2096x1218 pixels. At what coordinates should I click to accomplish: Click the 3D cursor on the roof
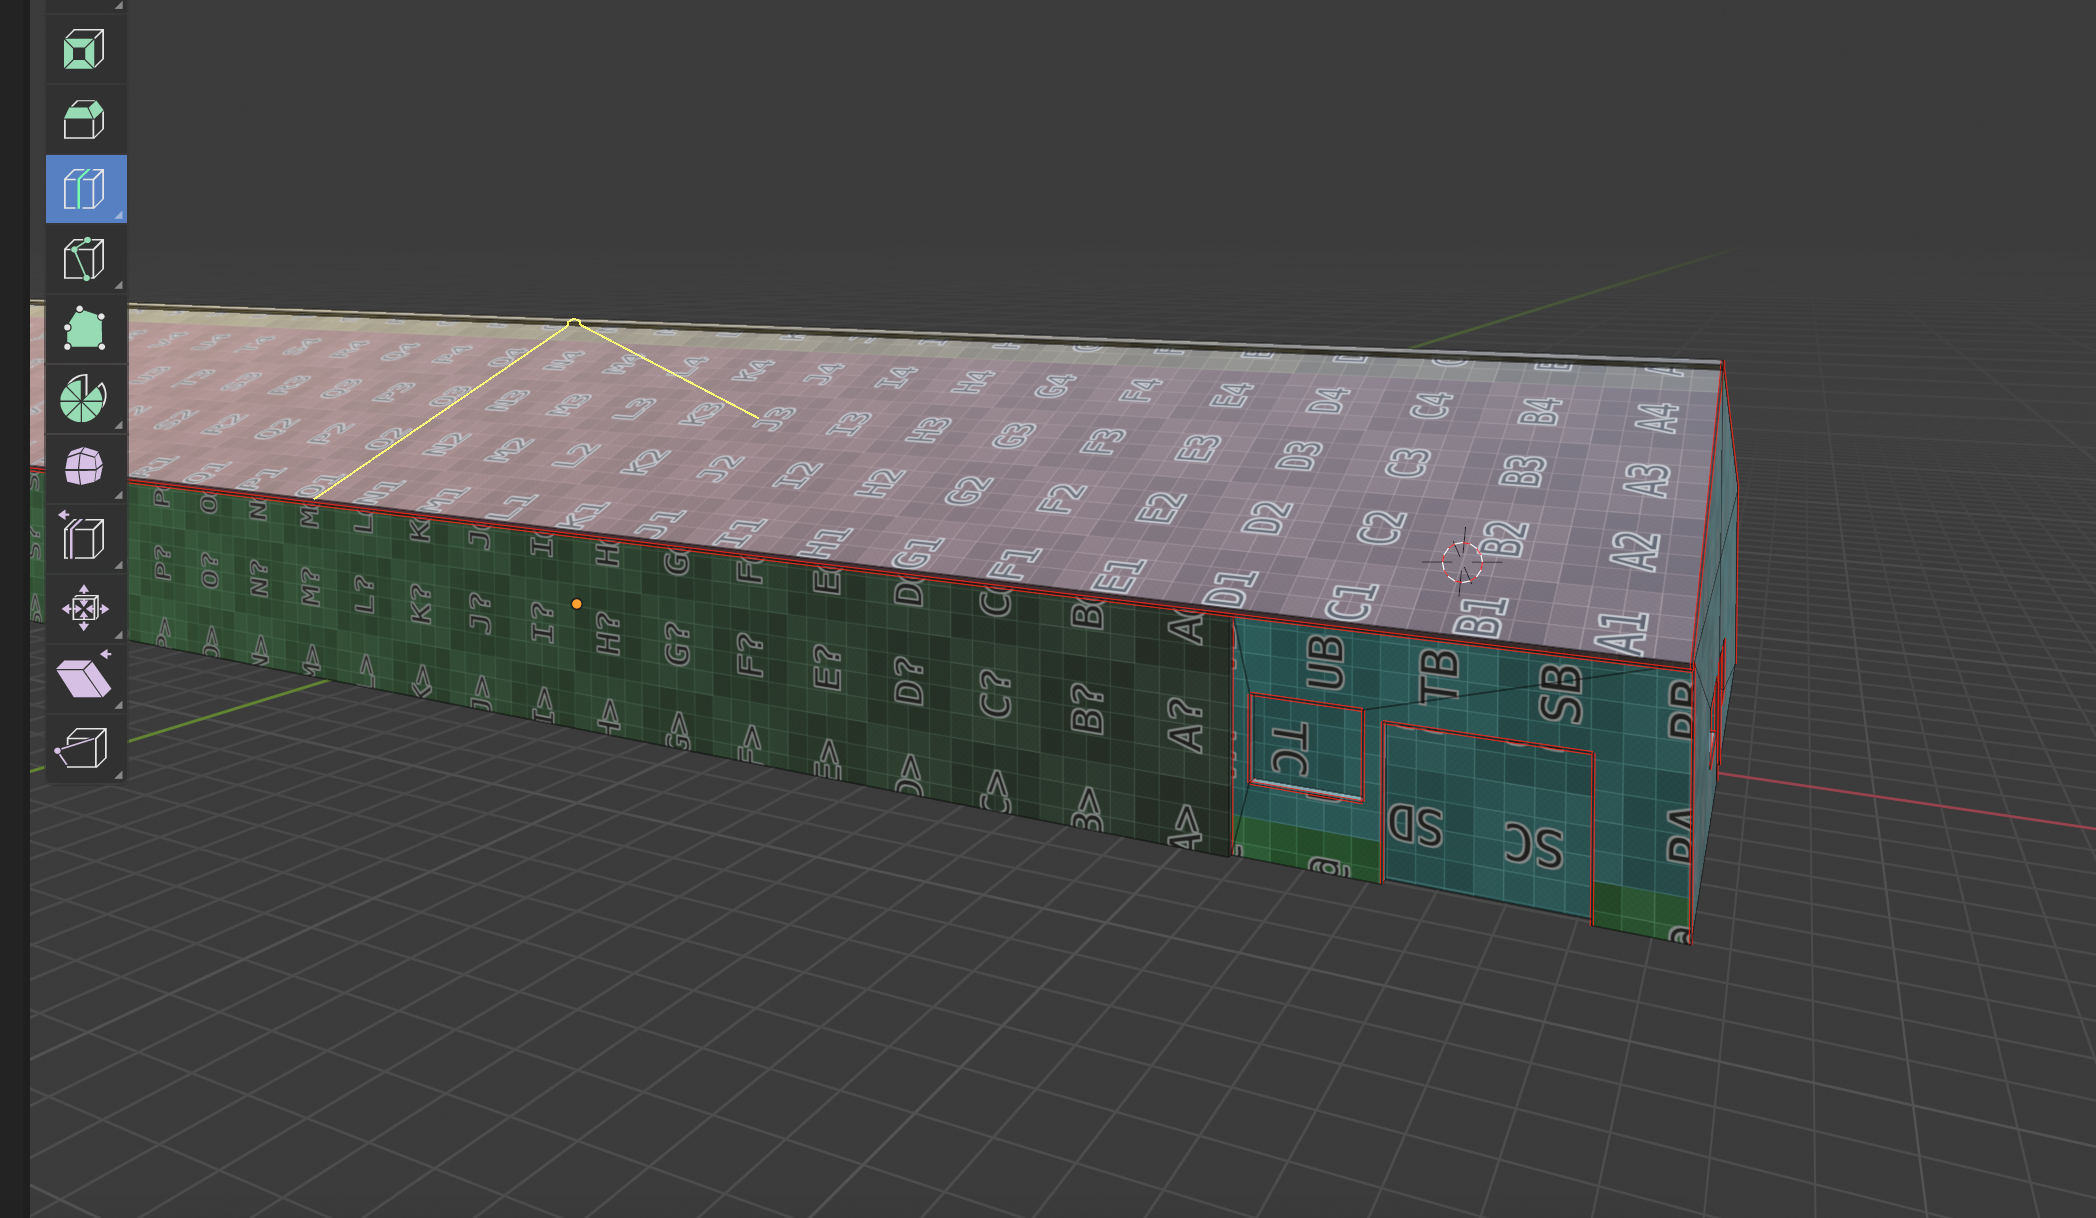[x=1462, y=562]
